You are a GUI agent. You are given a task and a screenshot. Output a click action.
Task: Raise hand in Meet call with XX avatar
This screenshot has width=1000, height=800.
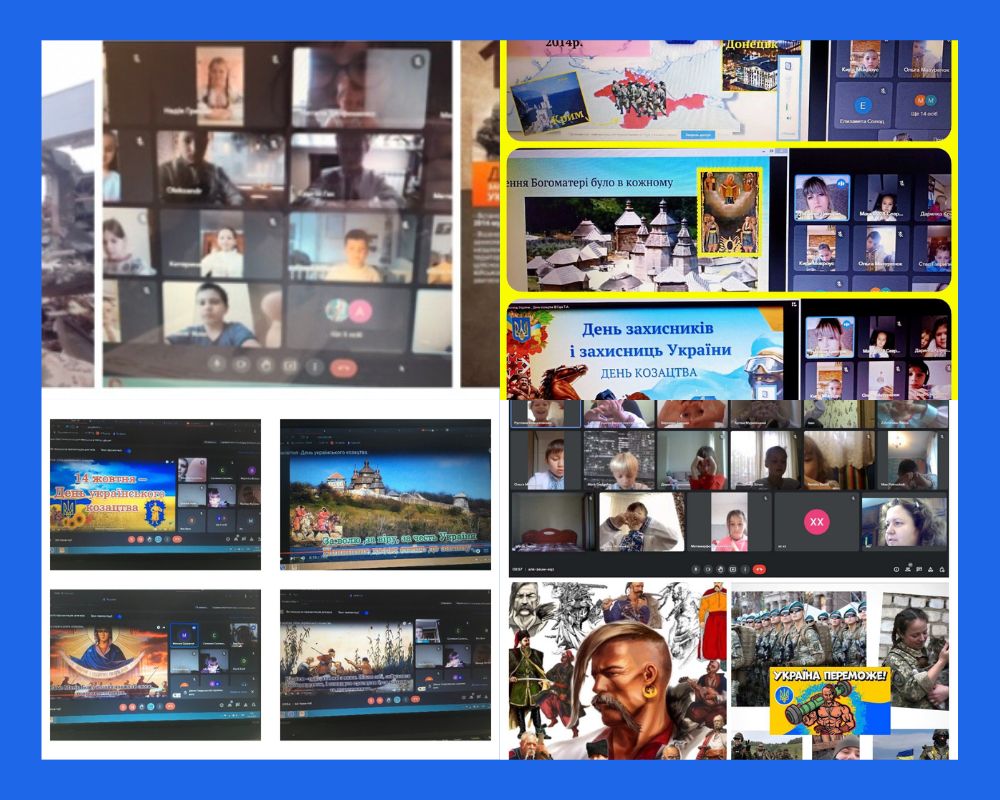pyautogui.click(x=720, y=569)
